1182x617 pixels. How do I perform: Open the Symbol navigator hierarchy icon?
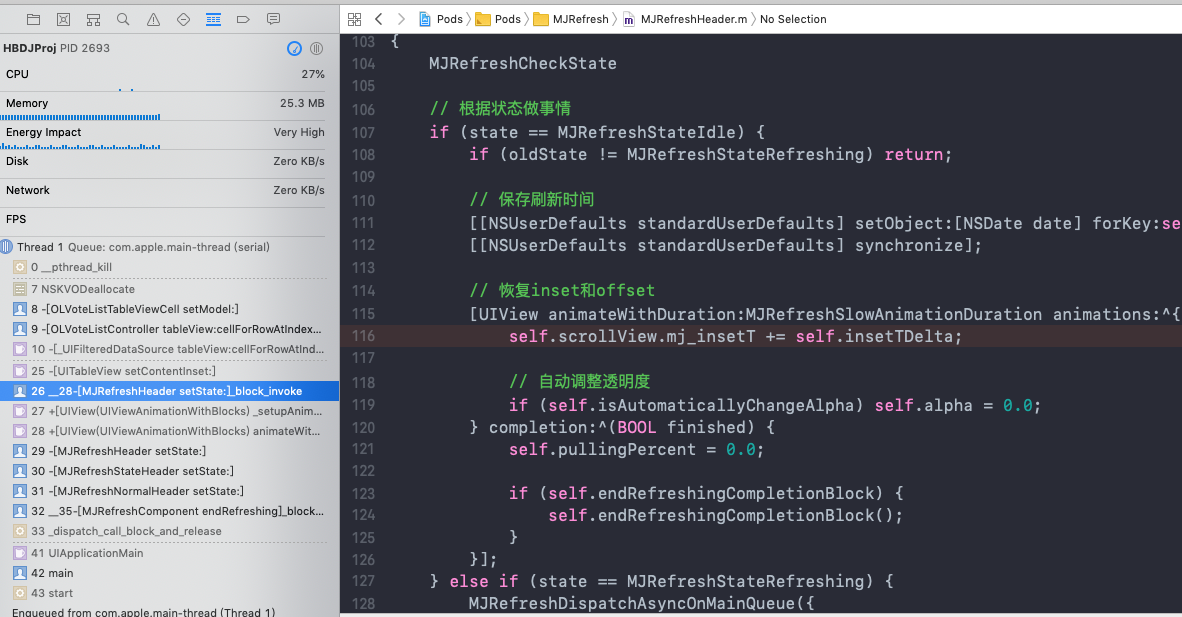[x=93, y=19]
